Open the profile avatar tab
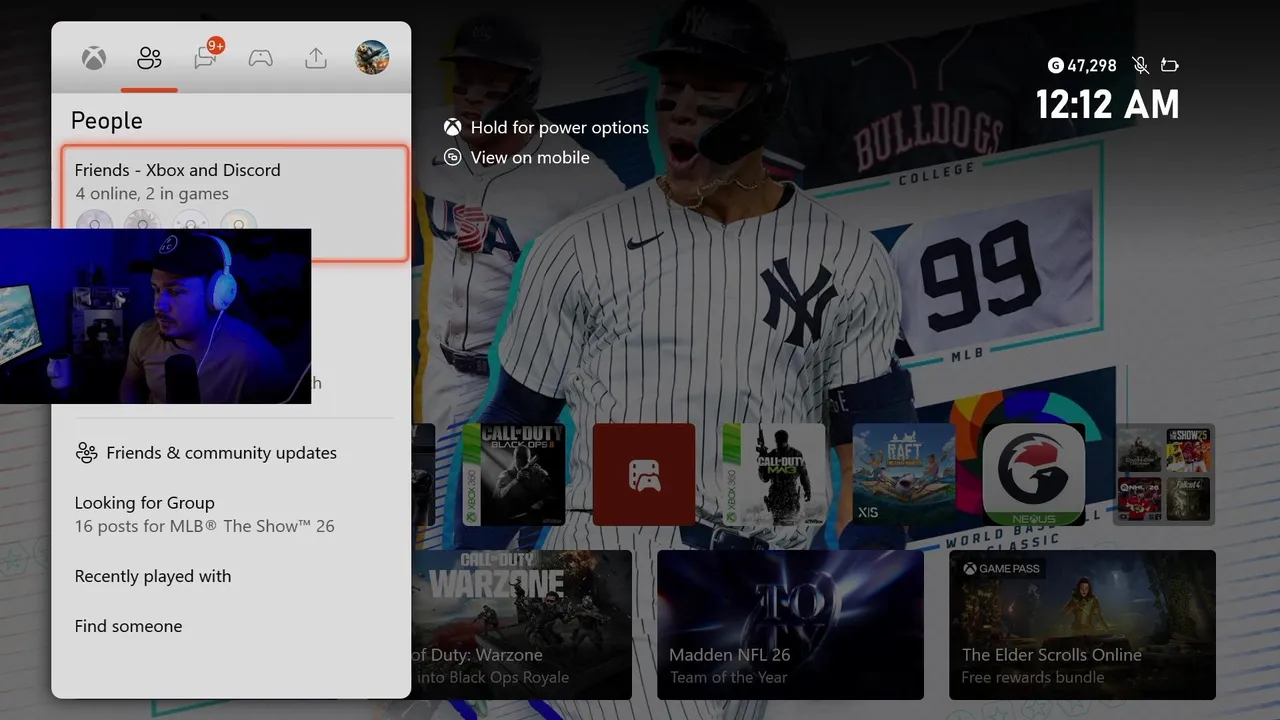Screen dimensions: 1280x720 pos(372,57)
